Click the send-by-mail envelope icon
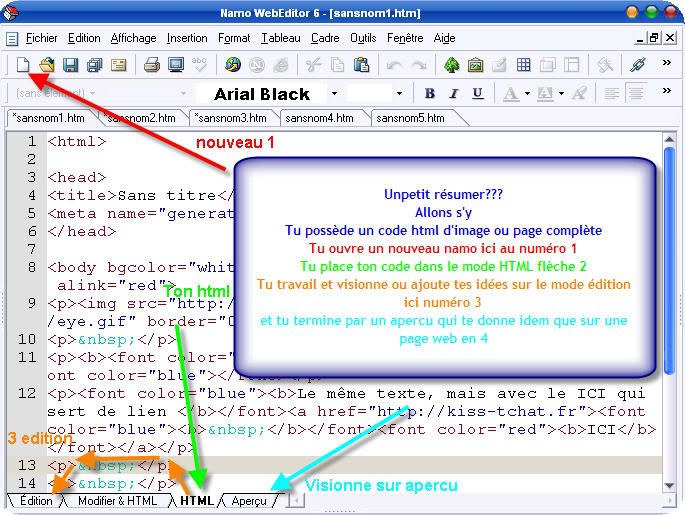 point(118,65)
